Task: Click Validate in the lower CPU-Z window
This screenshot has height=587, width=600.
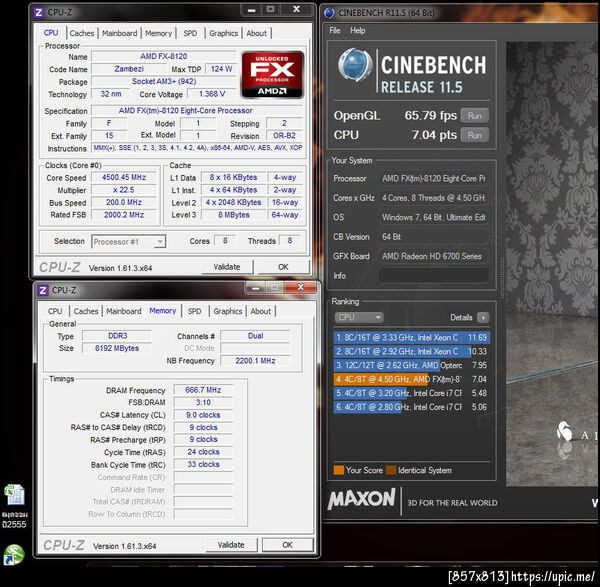Action: [231, 545]
